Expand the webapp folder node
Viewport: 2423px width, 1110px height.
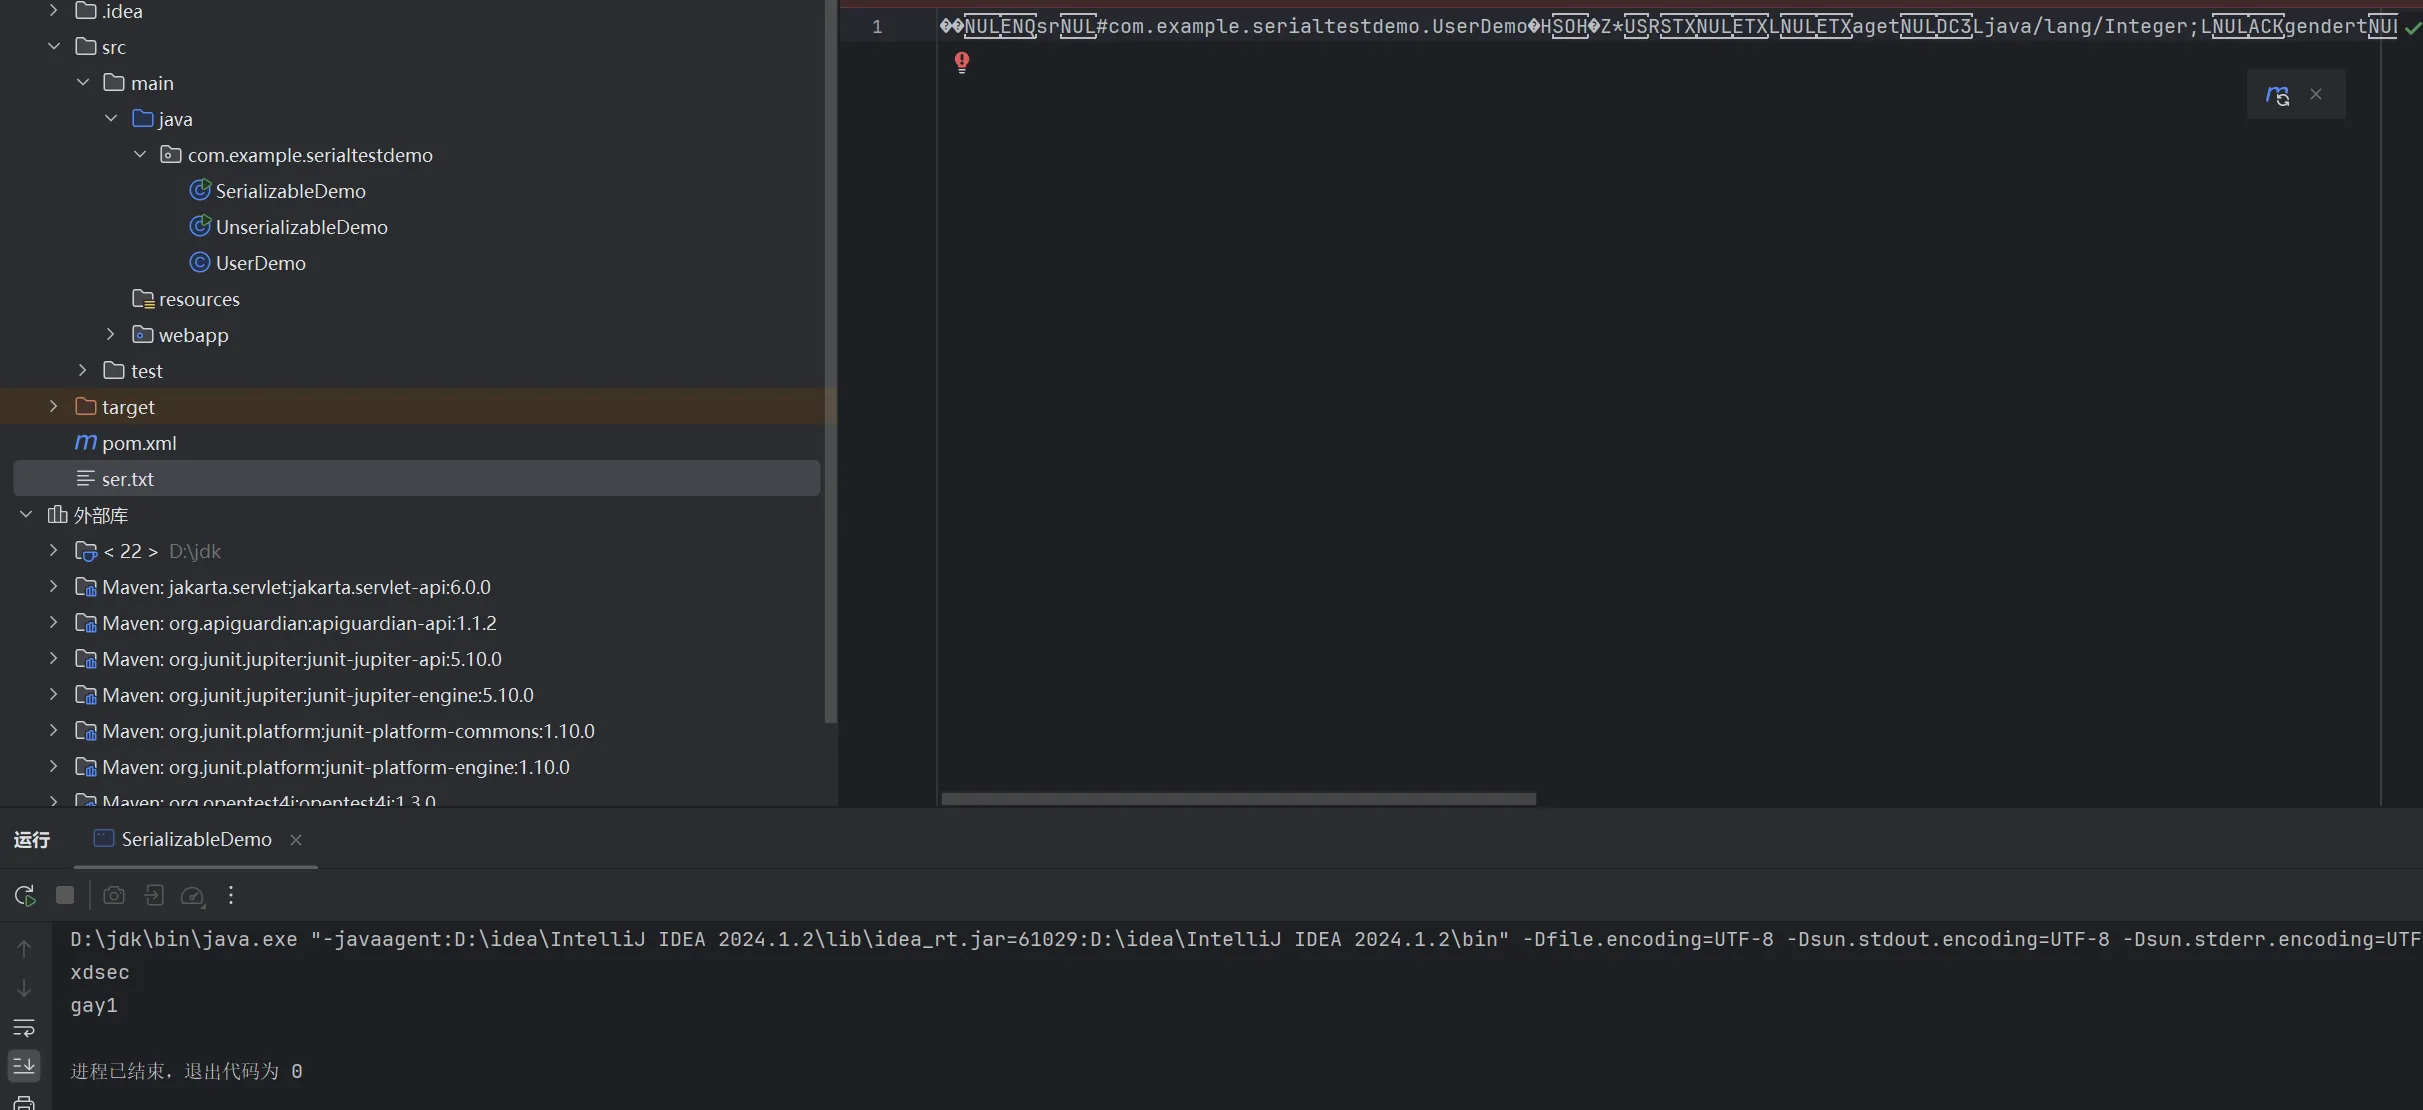coord(111,335)
